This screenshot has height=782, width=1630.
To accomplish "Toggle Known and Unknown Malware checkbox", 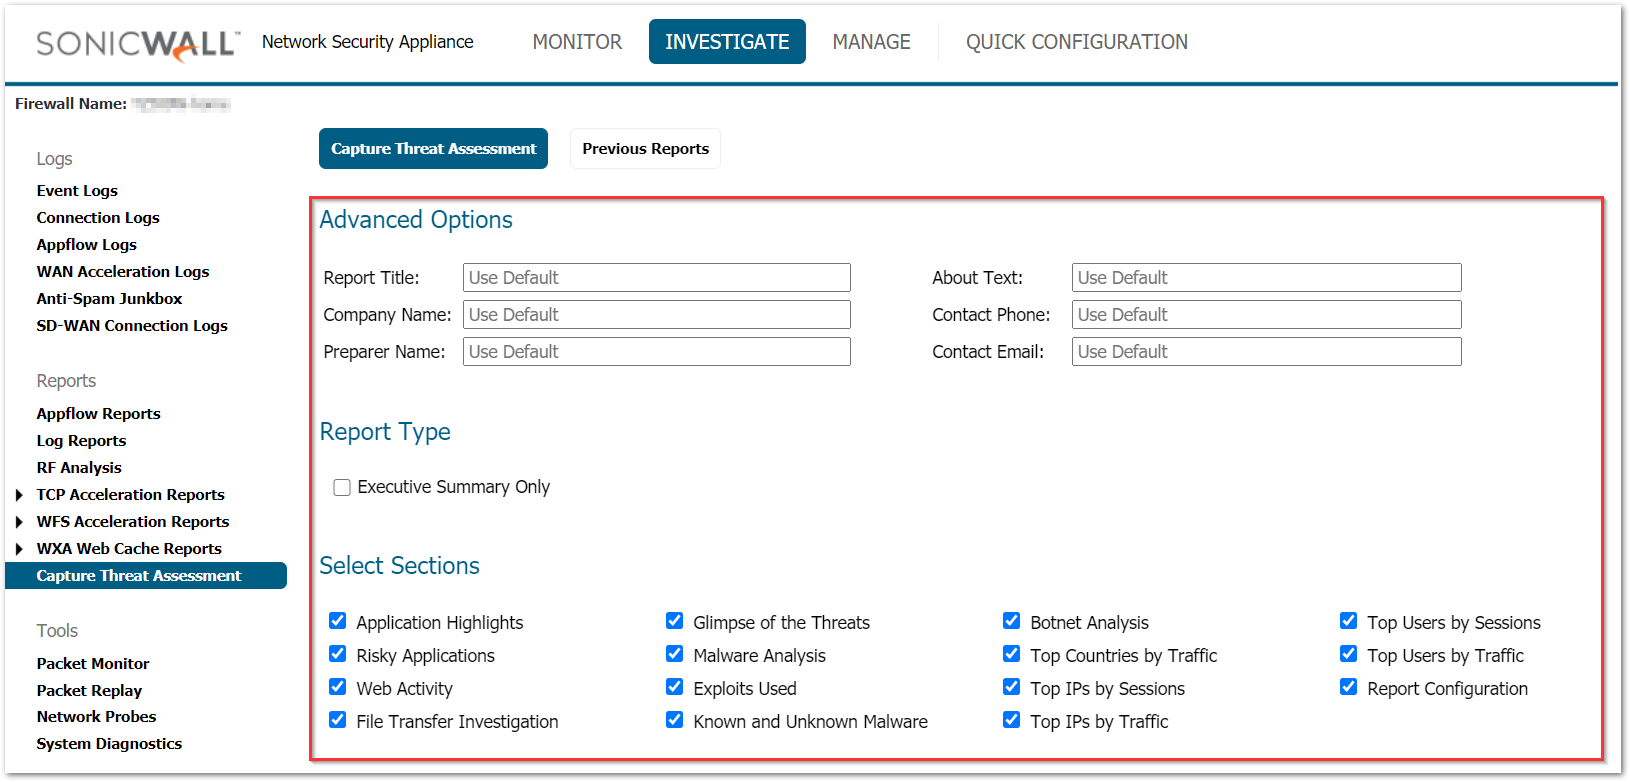I will tap(675, 720).
